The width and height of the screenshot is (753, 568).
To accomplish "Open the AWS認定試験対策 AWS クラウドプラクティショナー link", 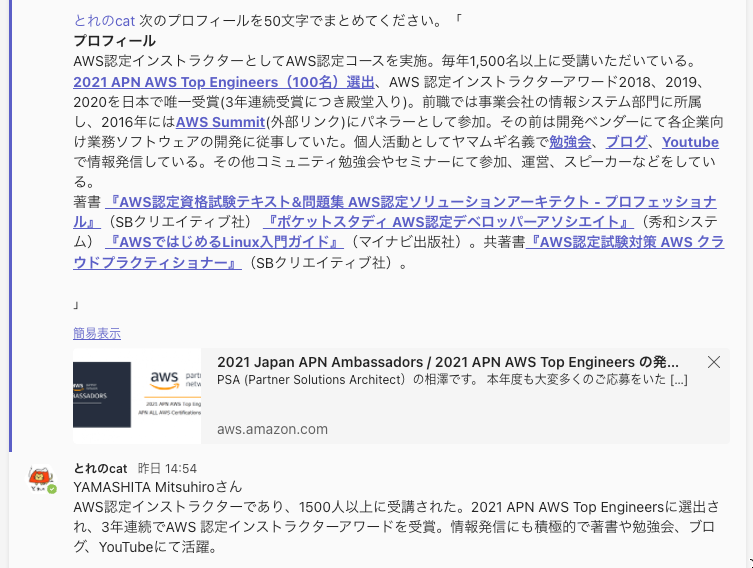I will pos(625,242).
